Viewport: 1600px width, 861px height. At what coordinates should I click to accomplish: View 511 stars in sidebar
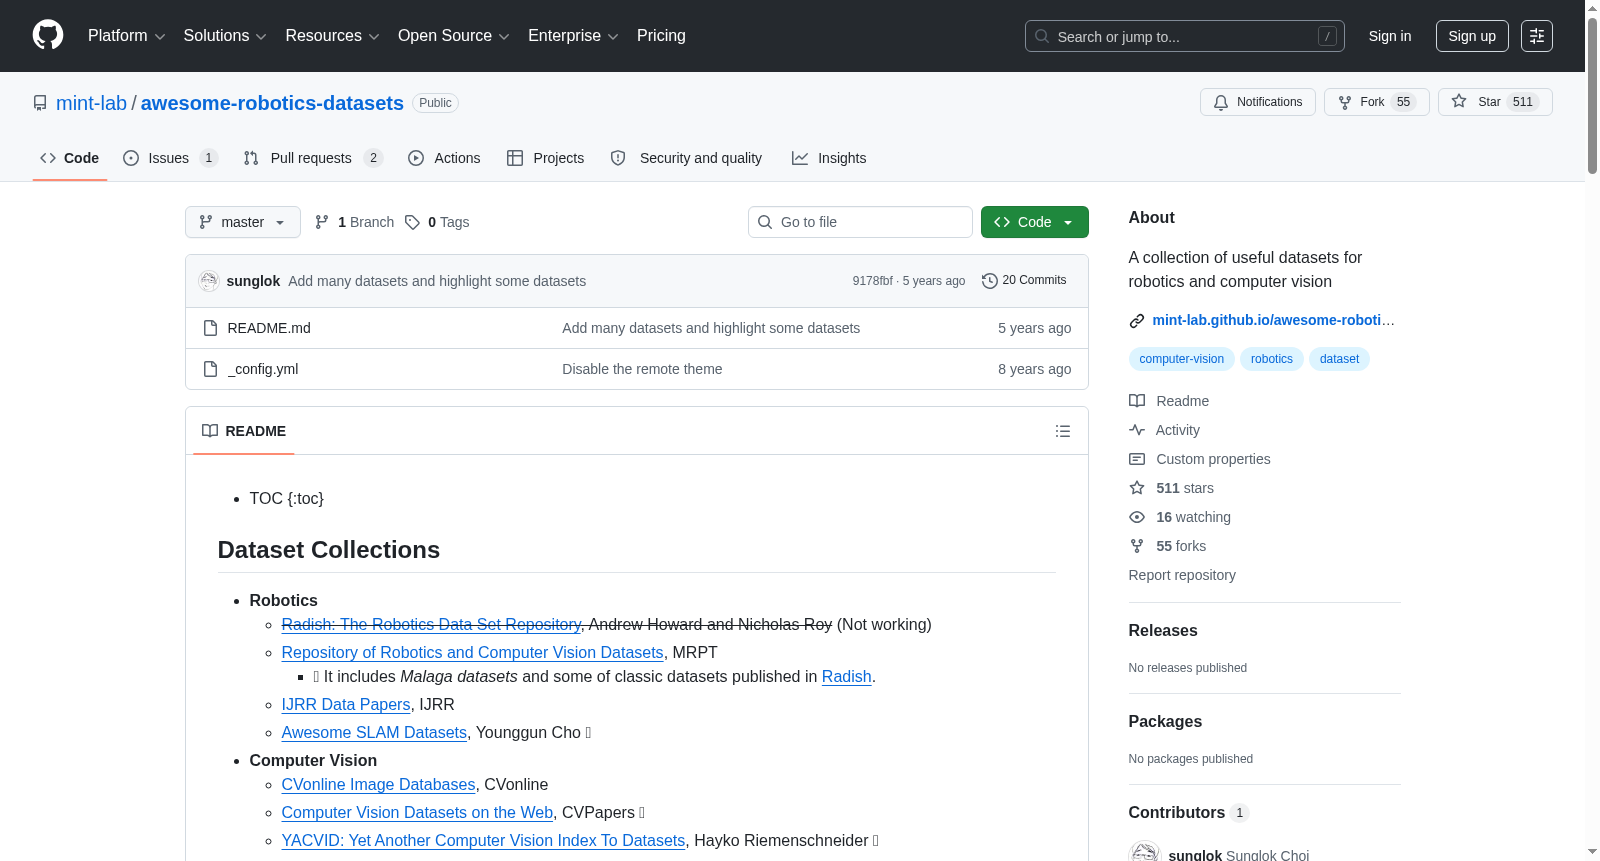pos(1171,488)
